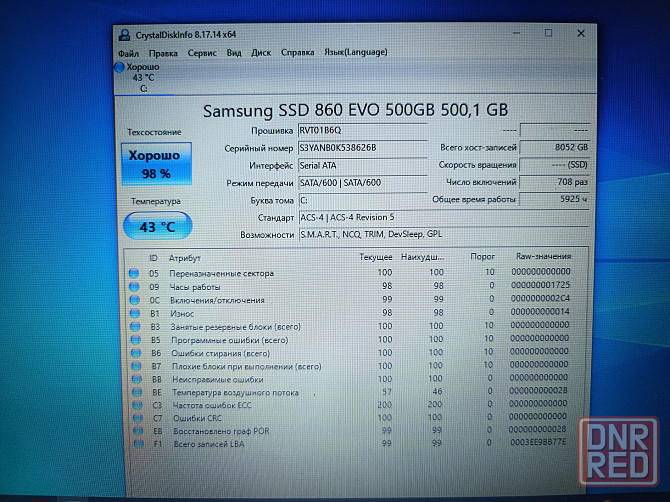Select the Всего записей LBA row
Image resolution: width=670 pixels, height=502 pixels.
[350, 443]
